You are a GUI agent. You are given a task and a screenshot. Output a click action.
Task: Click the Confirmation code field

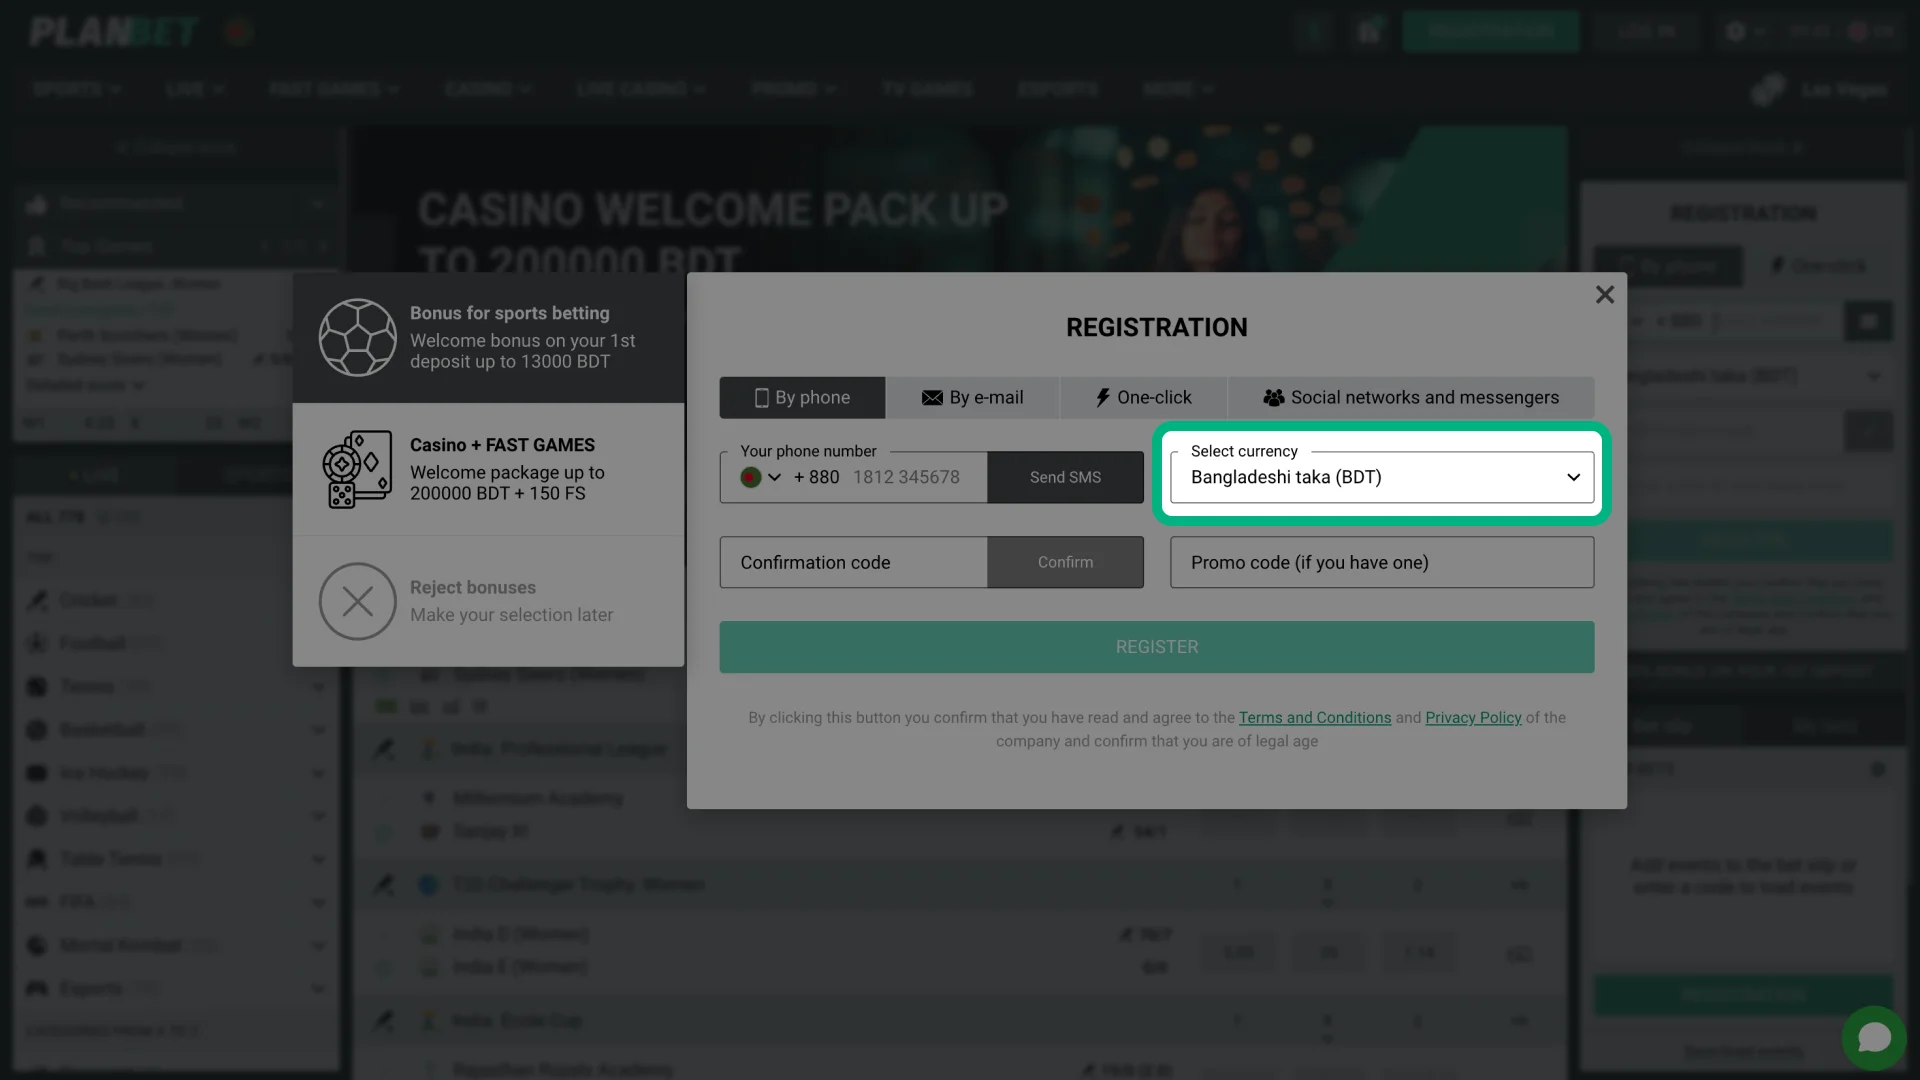(x=853, y=563)
